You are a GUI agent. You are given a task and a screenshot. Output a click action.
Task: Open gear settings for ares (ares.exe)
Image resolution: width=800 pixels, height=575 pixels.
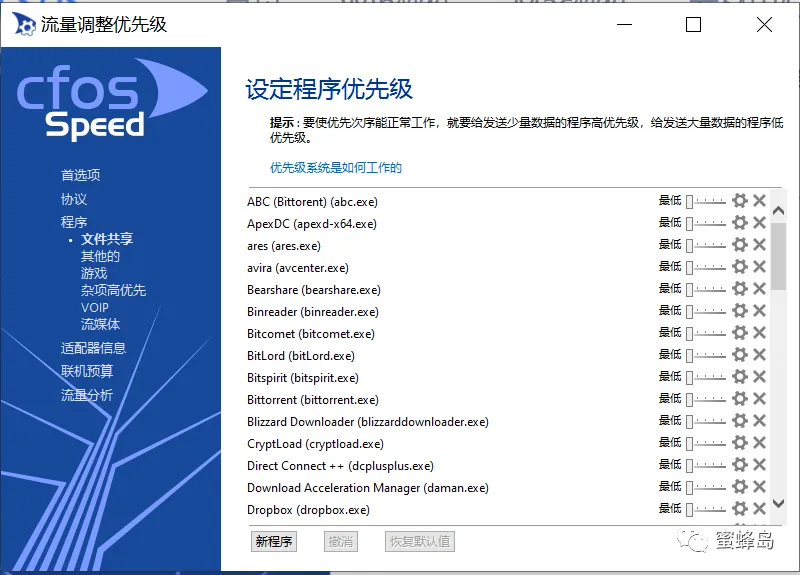tap(740, 244)
